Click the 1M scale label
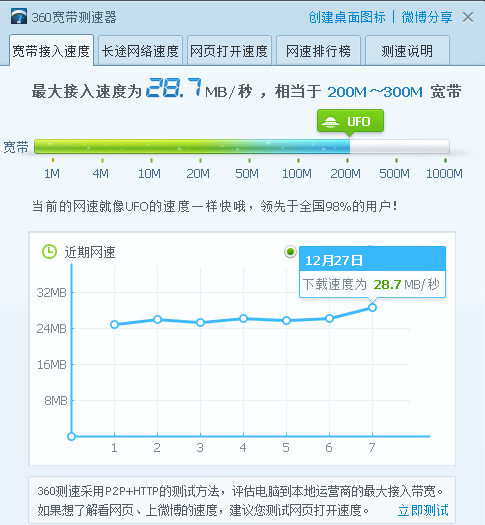The image size is (485, 525). 52,173
